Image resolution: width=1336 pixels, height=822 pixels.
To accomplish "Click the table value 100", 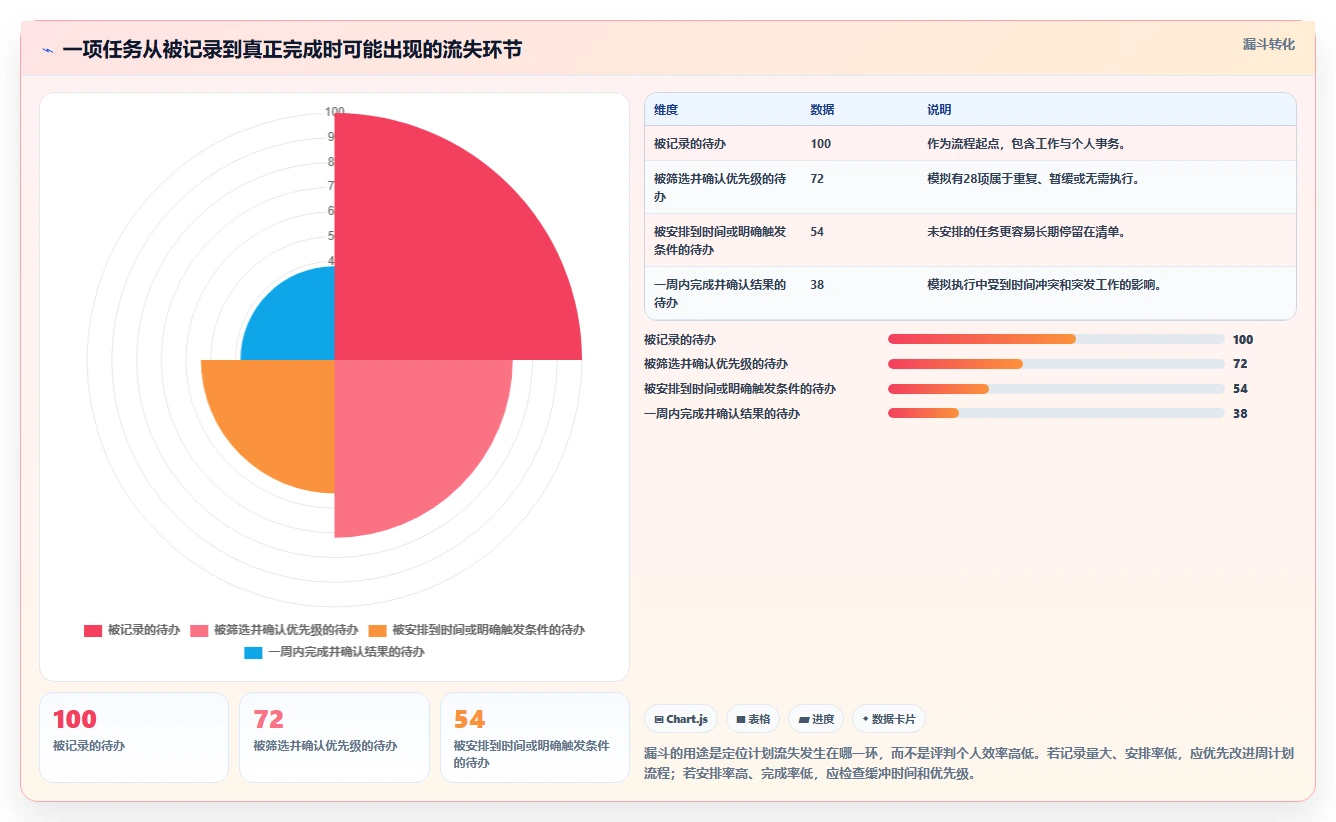I will [x=820, y=144].
